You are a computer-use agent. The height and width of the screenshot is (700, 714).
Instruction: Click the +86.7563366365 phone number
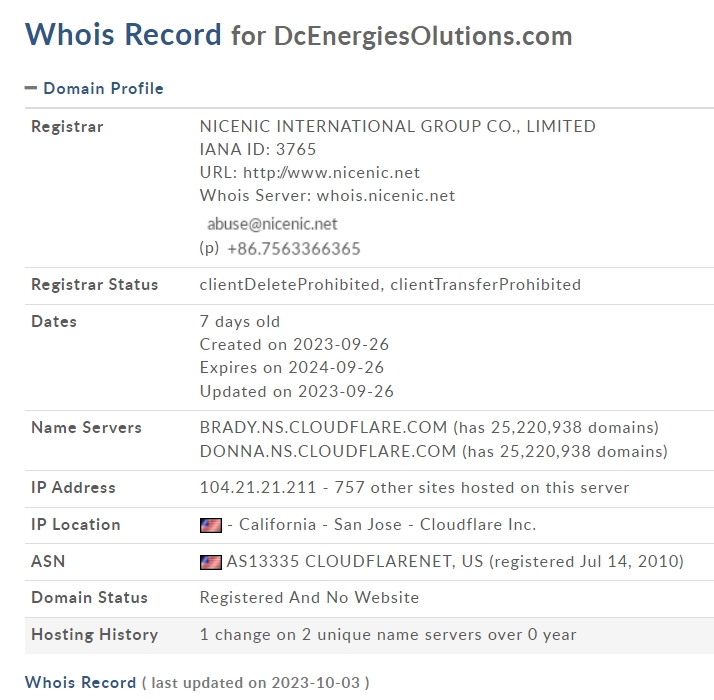294,249
